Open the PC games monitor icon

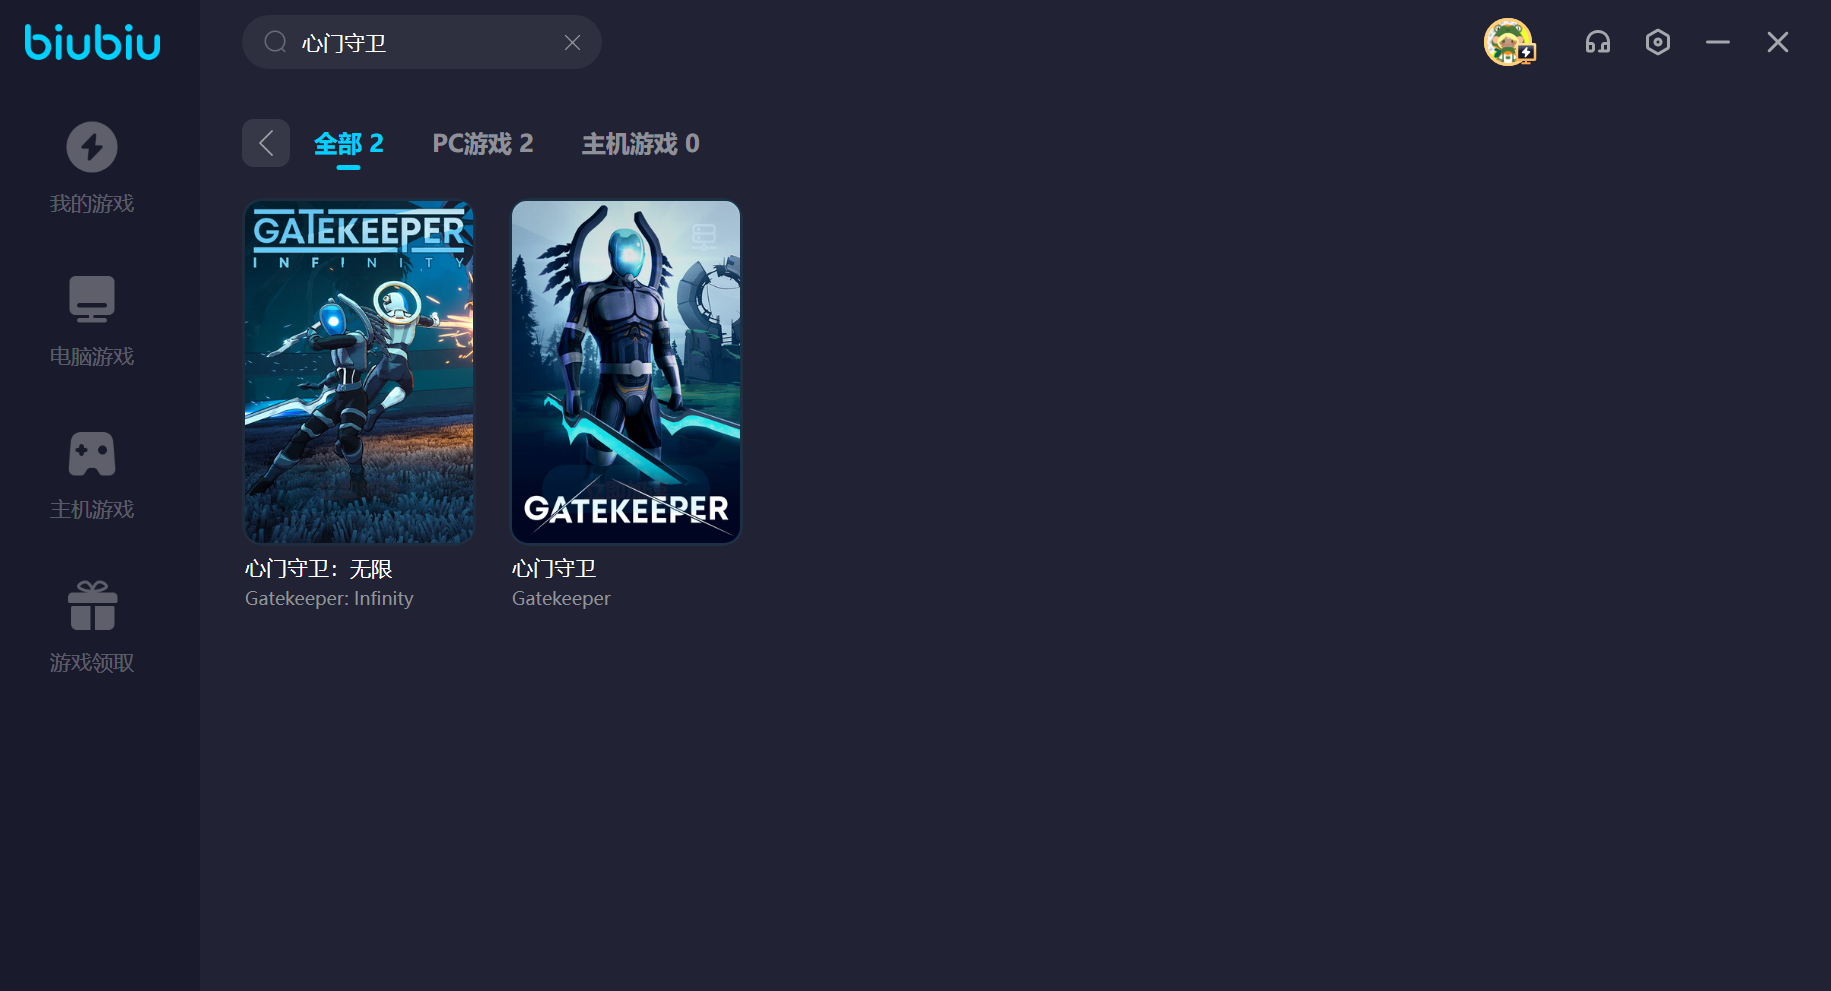92,299
